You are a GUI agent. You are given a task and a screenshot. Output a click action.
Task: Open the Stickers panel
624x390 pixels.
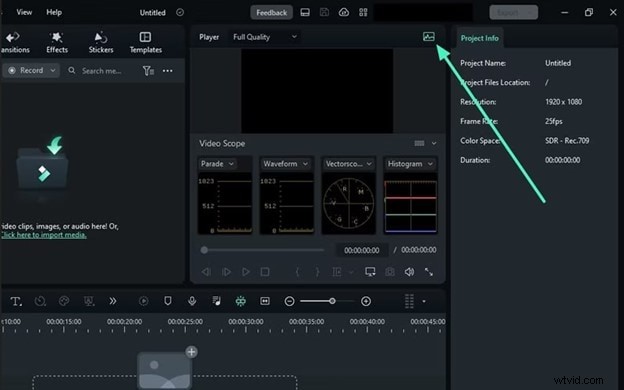[101, 42]
